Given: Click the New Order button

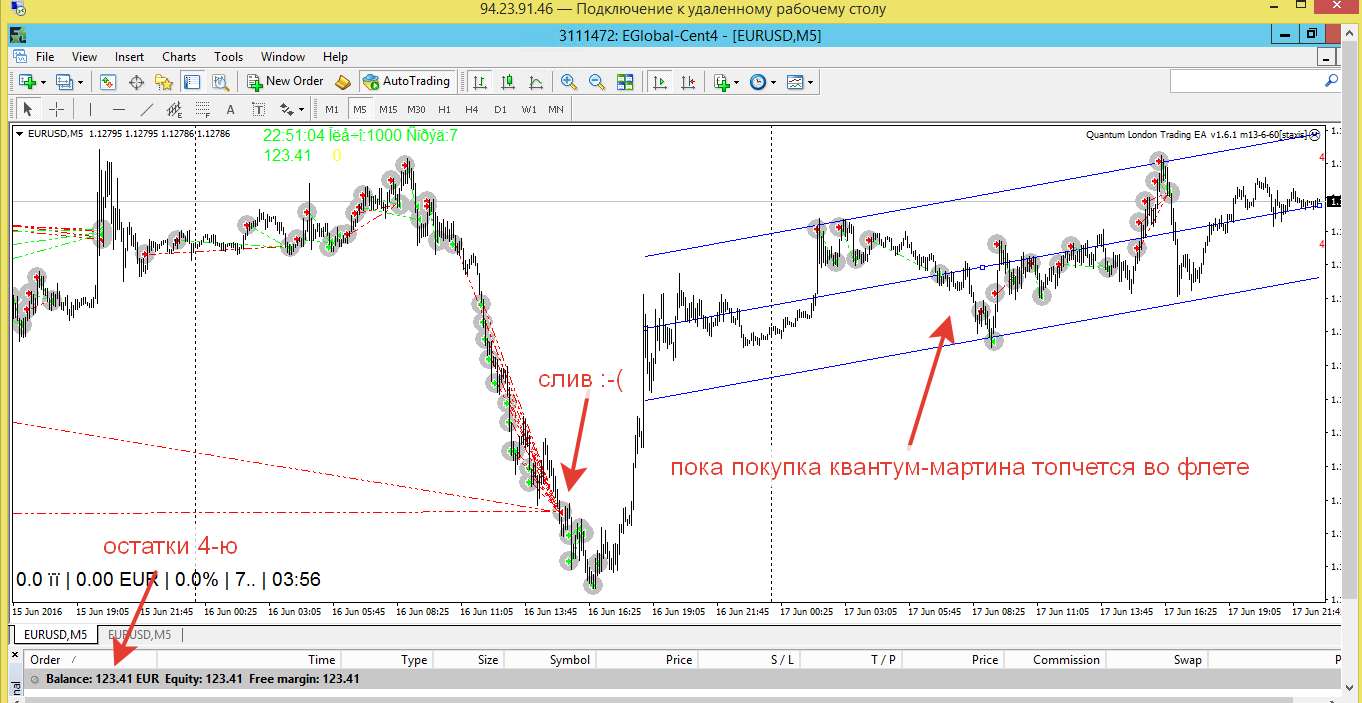Looking at the screenshot, I should 286,82.
